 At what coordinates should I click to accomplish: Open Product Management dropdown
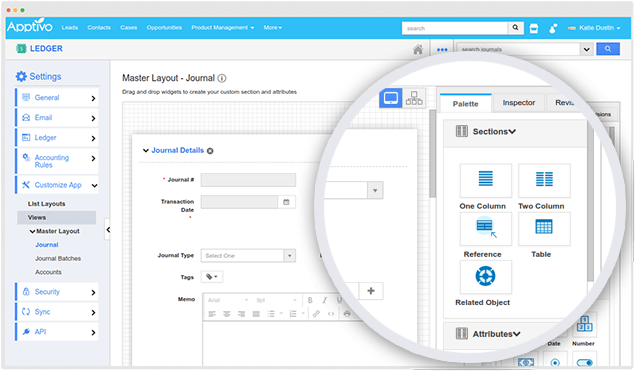point(223,28)
